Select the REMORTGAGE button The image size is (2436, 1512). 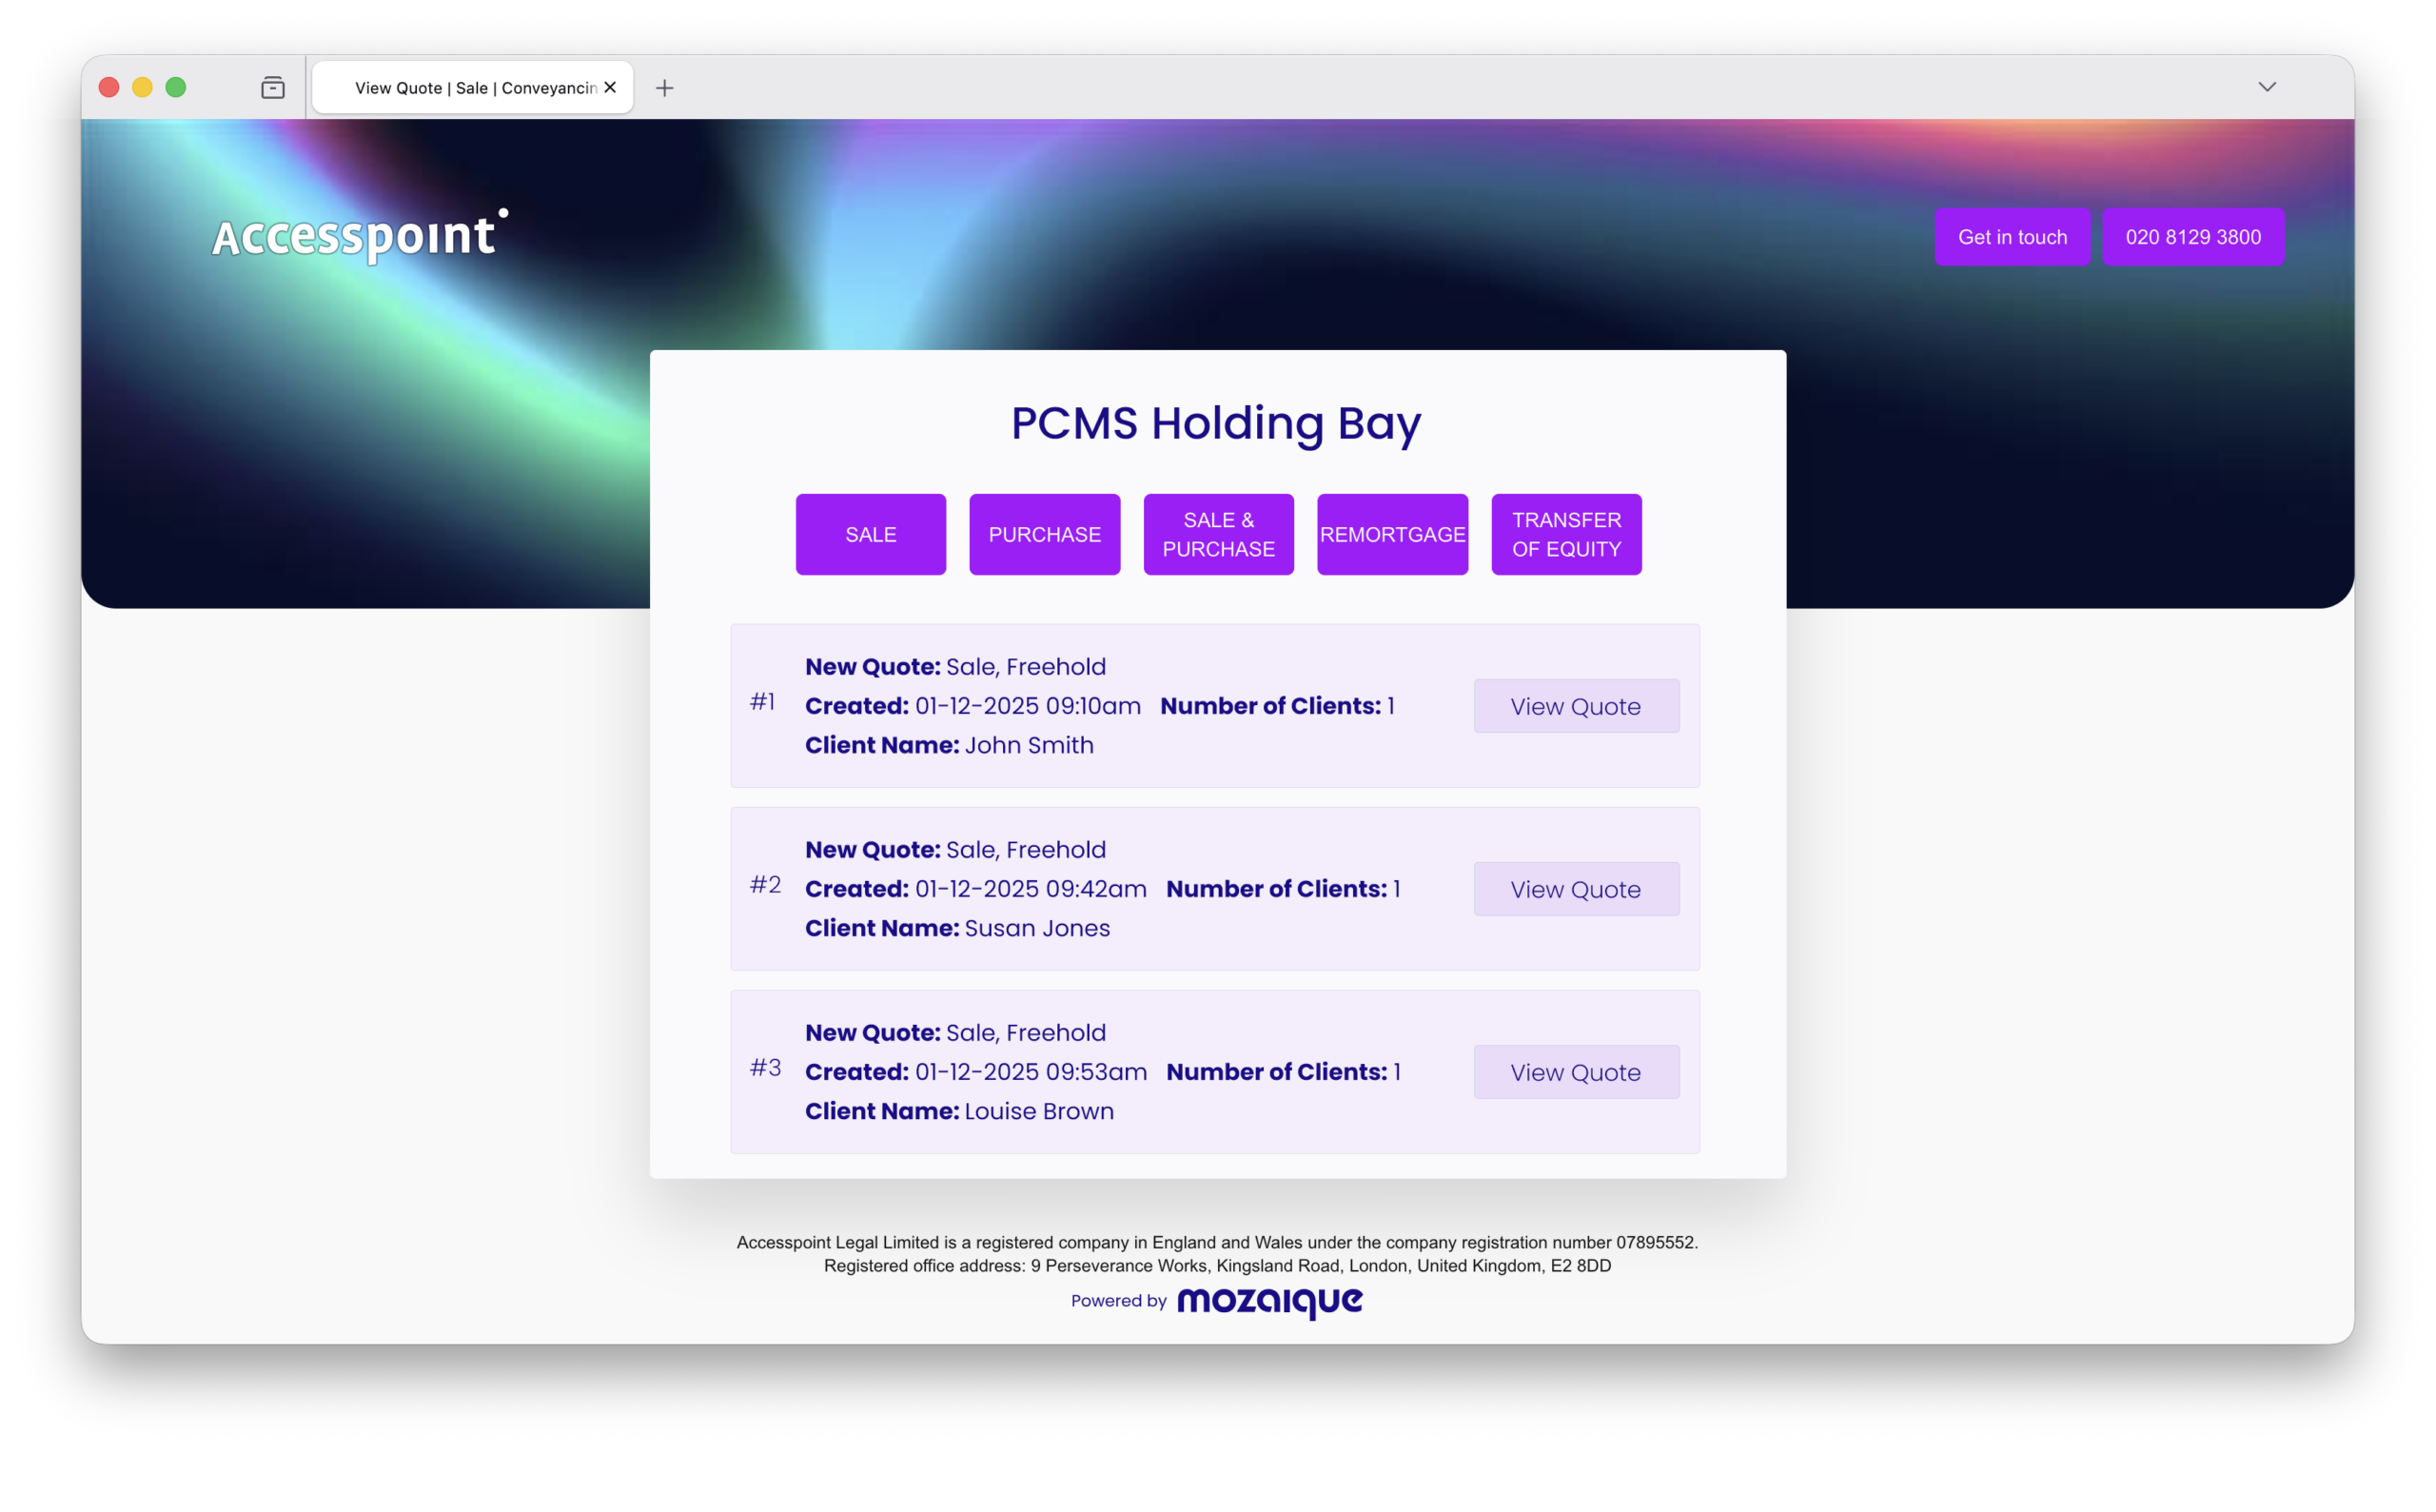pos(1392,534)
